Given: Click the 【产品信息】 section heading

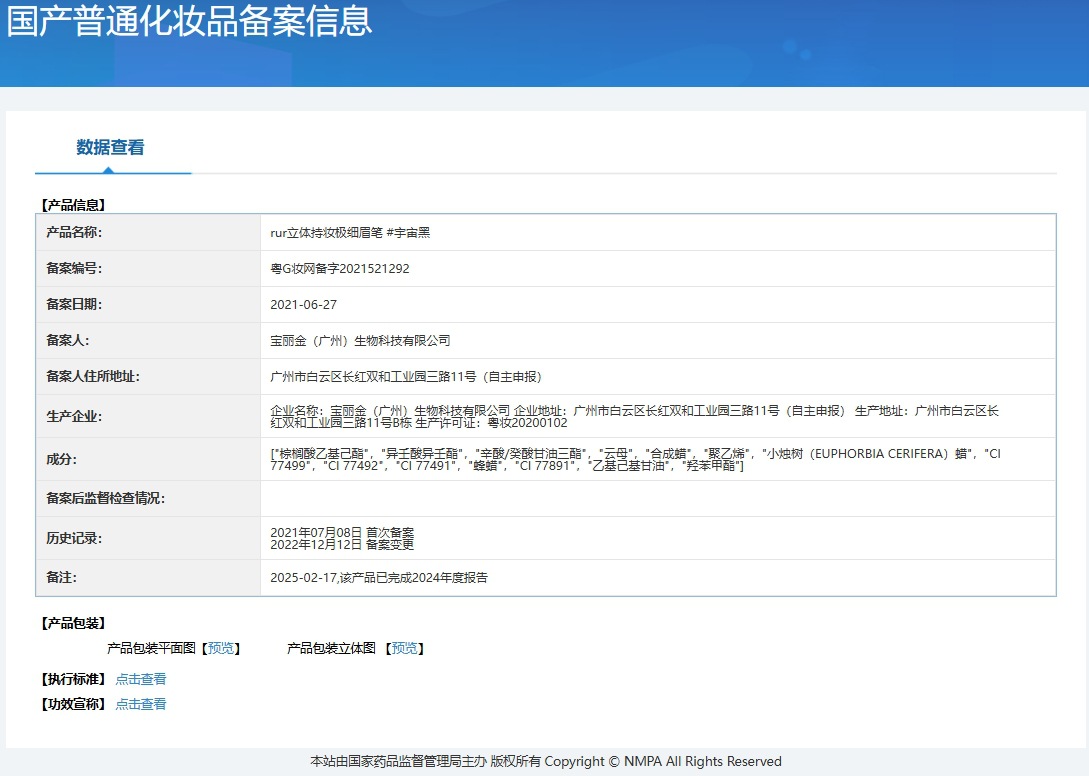Looking at the screenshot, I should (73, 205).
